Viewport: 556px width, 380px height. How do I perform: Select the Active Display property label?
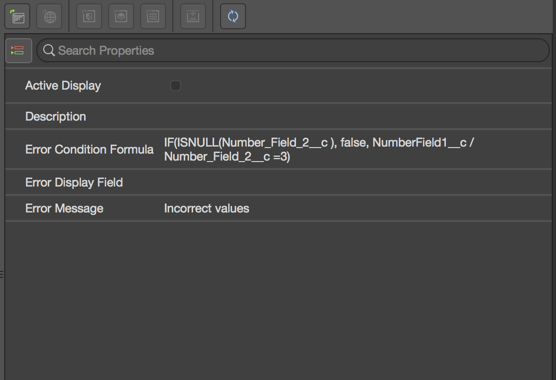(63, 86)
